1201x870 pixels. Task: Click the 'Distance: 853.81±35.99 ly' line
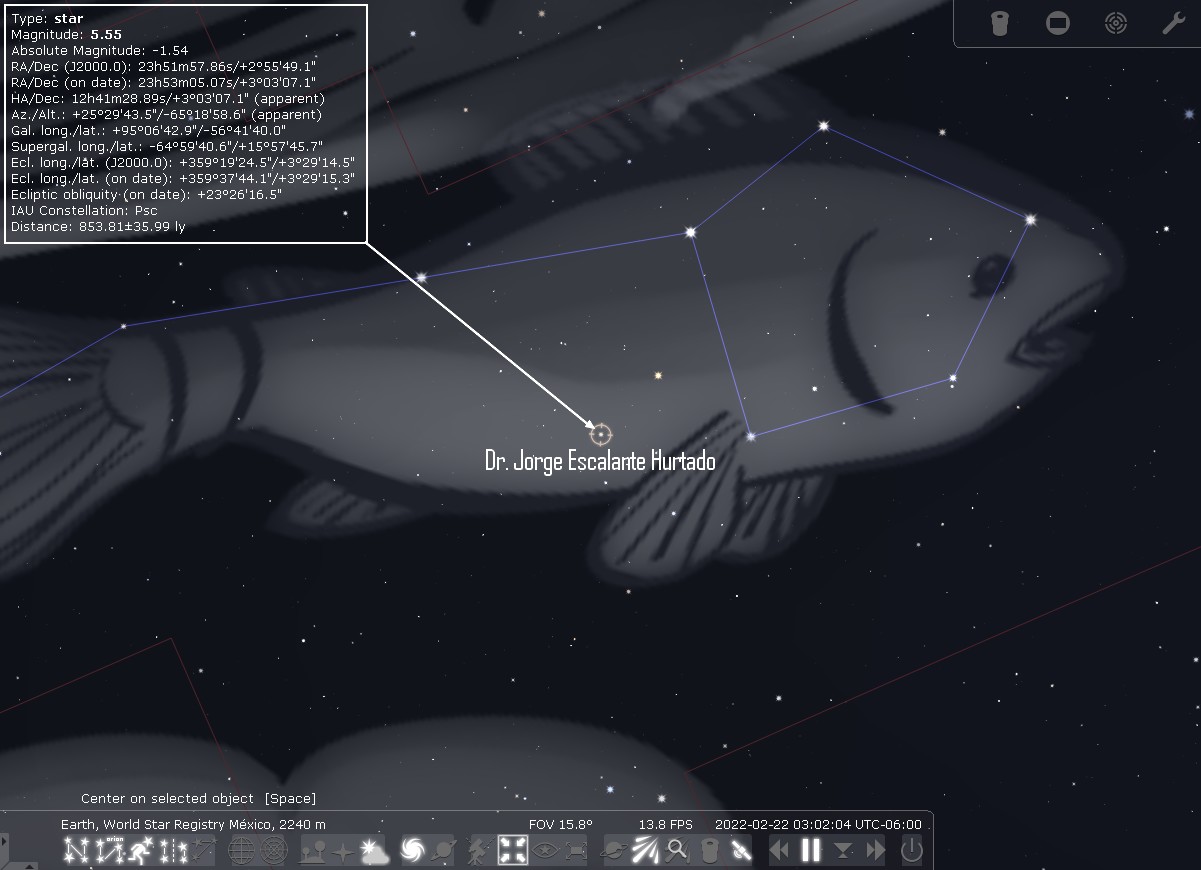point(98,226)
